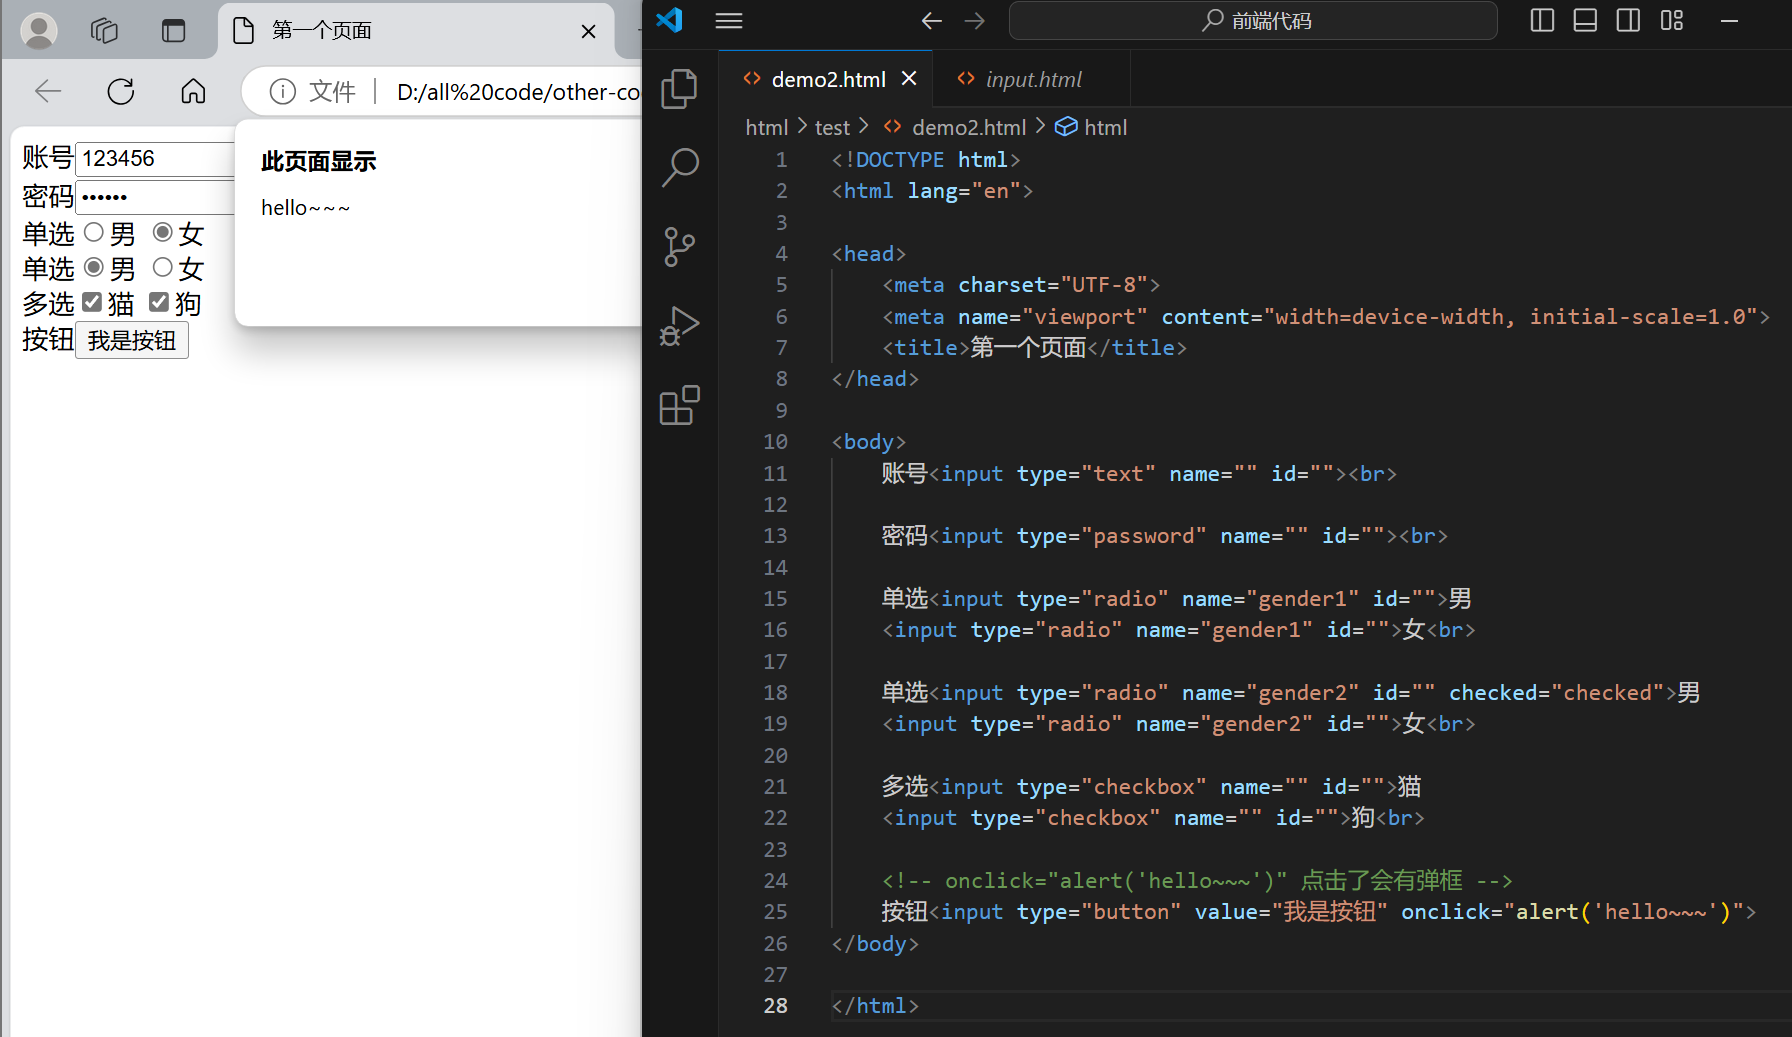Click test folder in breadcrumb
The image size is (1792, 1037).
point(832,127)
